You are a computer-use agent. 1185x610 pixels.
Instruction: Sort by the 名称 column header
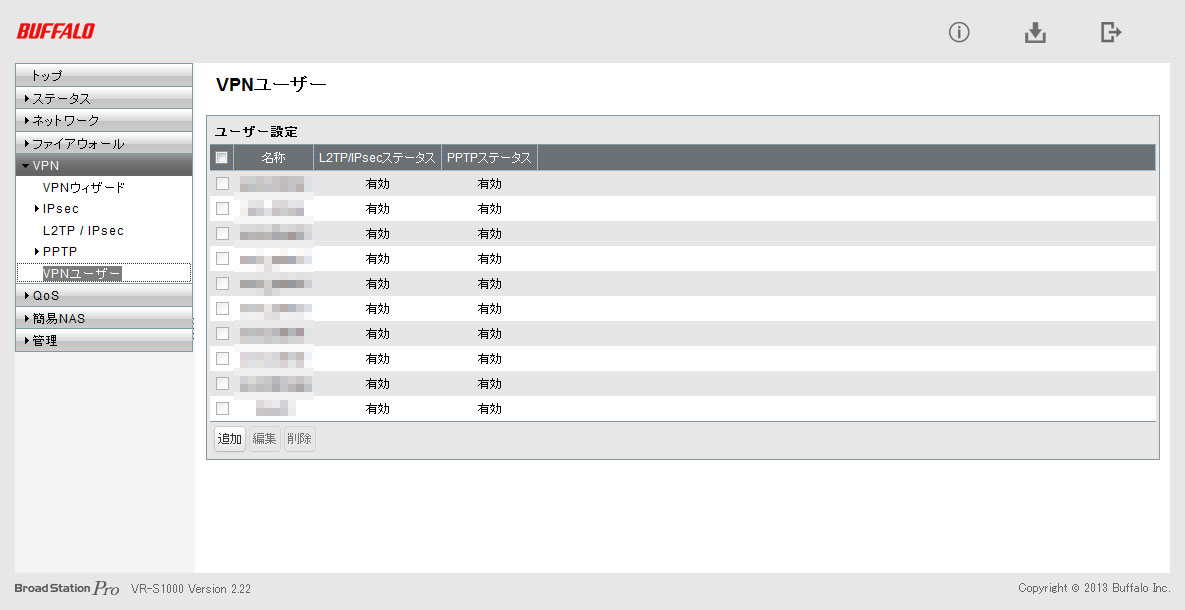click(x=273, y=158)
